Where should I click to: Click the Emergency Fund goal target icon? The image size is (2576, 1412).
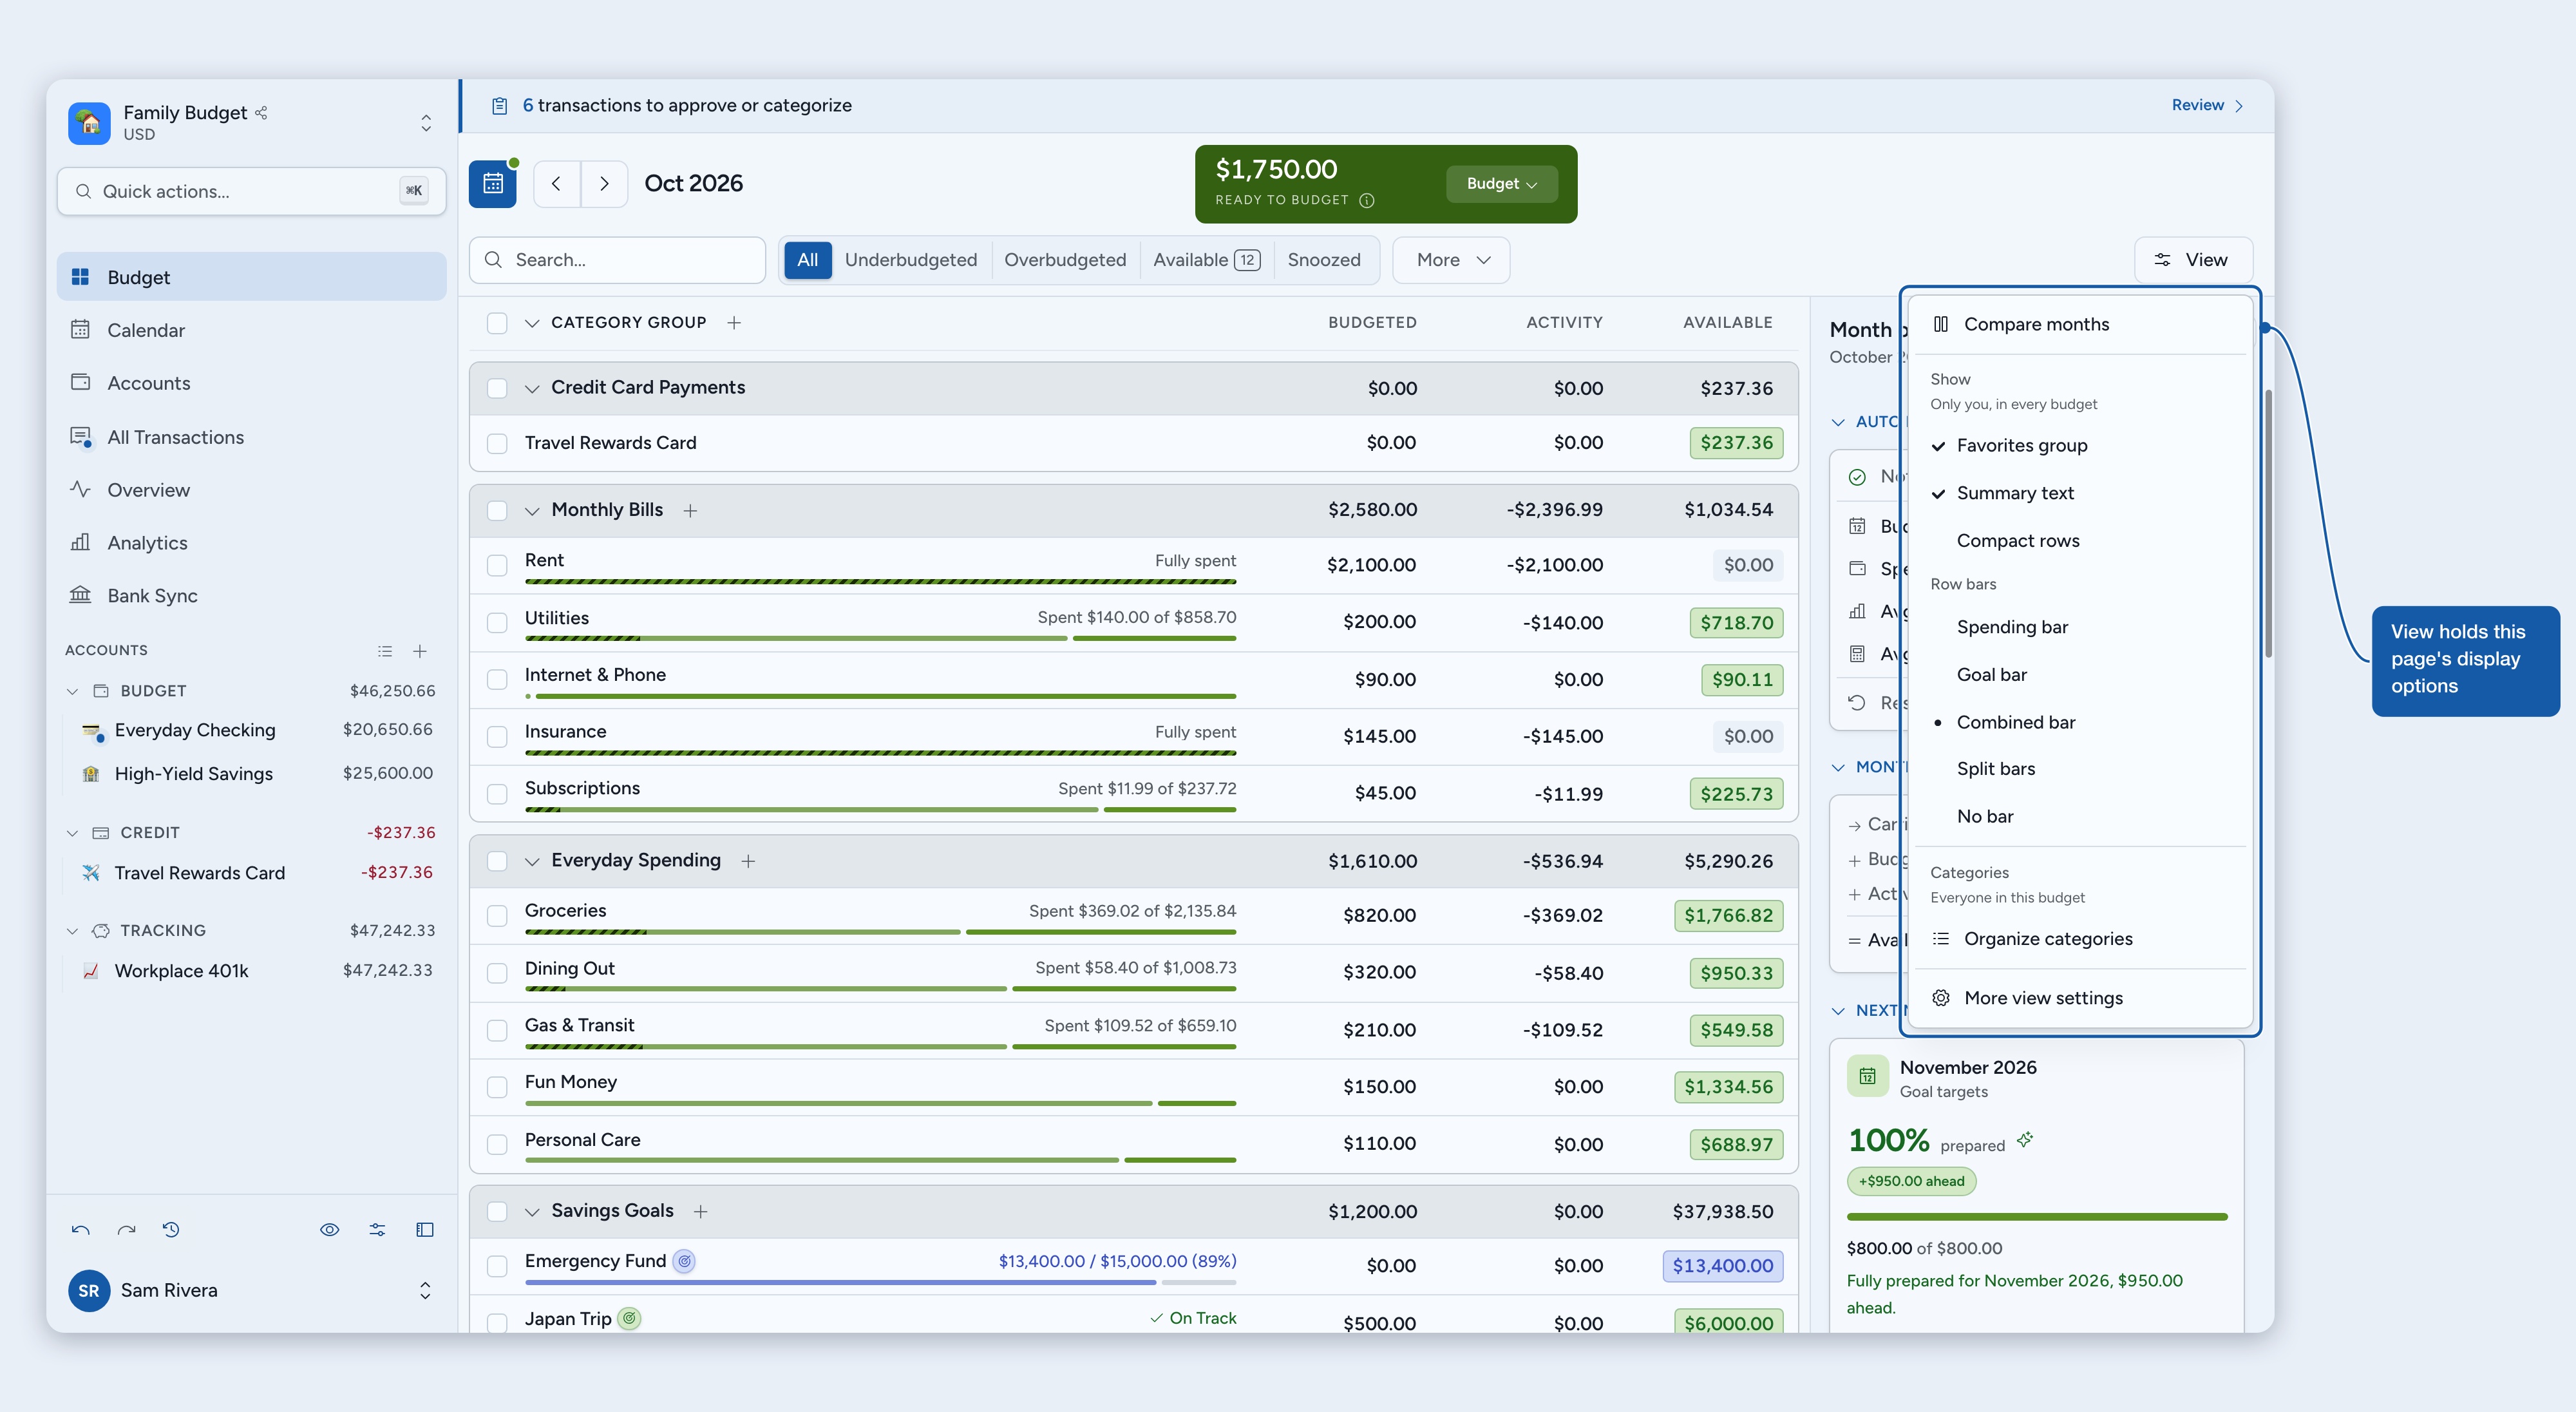pyautogui.click(x=684, y=1261)
